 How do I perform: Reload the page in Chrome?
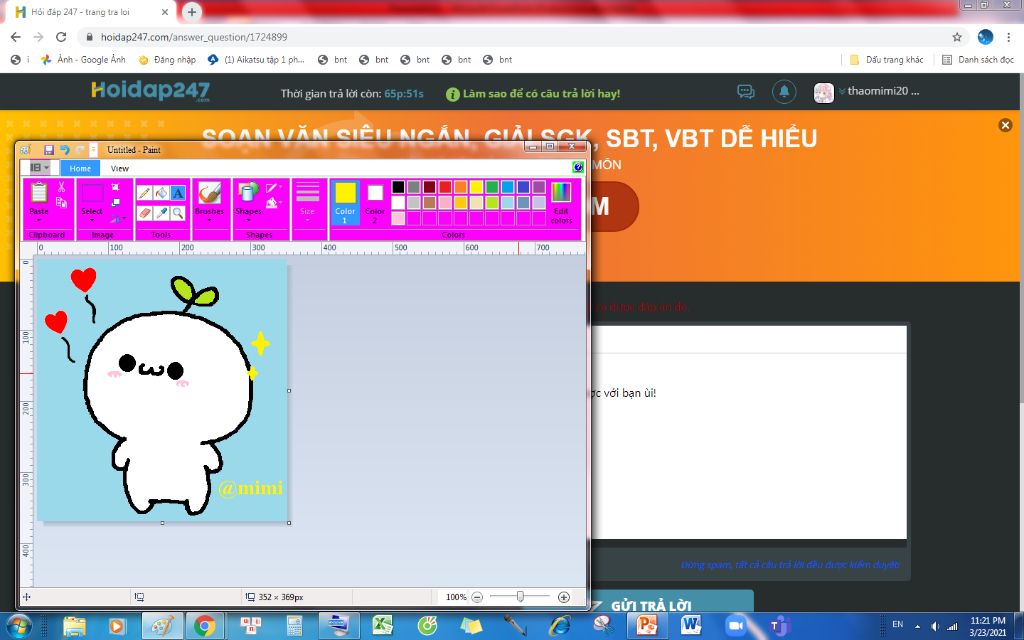coord(61,37)
